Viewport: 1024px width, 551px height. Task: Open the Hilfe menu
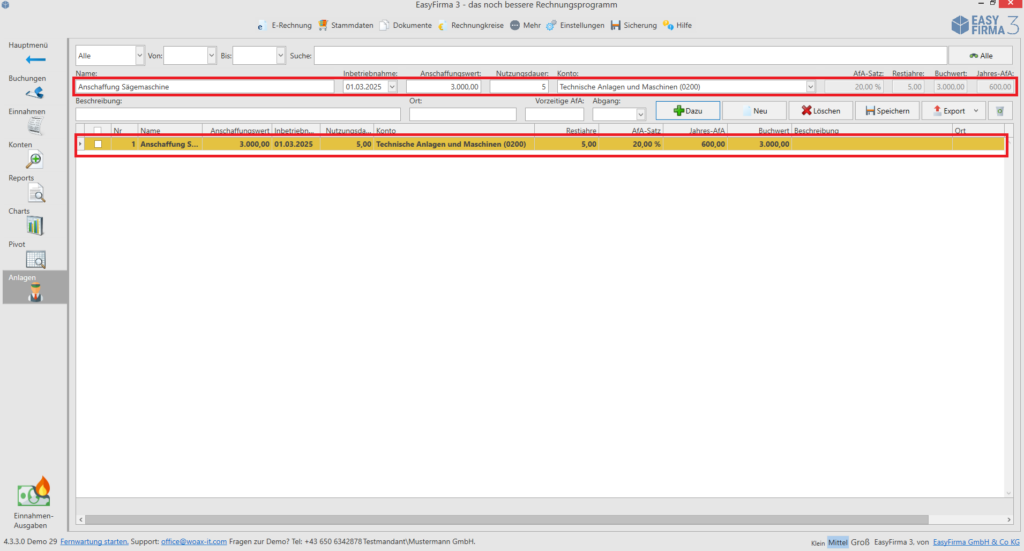tap(684, 25)
